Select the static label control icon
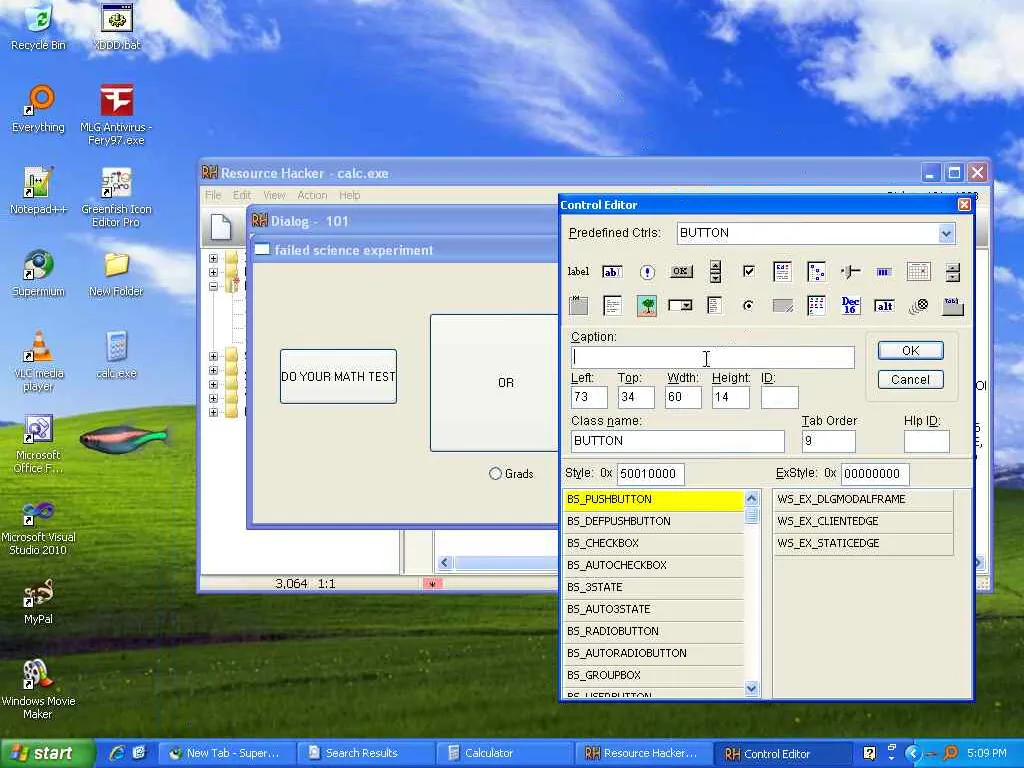This screenshot has width=1024, height=768. tap(578, 272)
